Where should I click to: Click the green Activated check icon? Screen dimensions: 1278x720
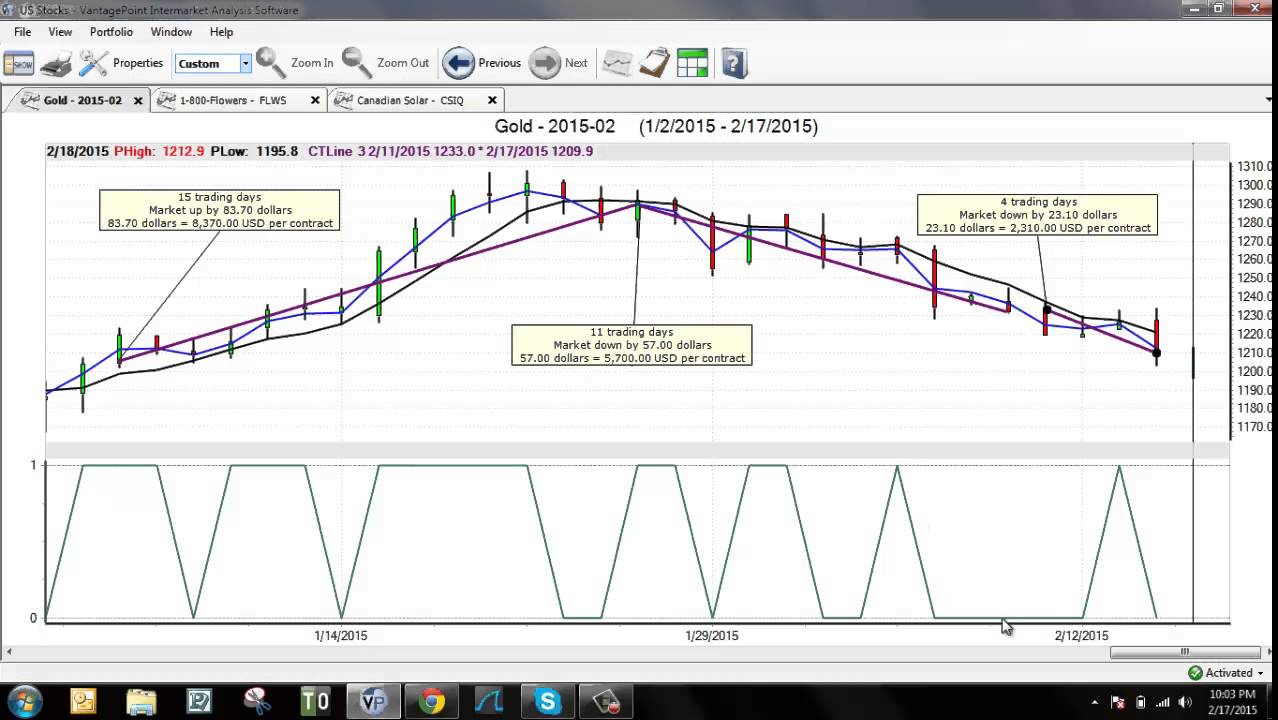click(x=1195, y=673)
